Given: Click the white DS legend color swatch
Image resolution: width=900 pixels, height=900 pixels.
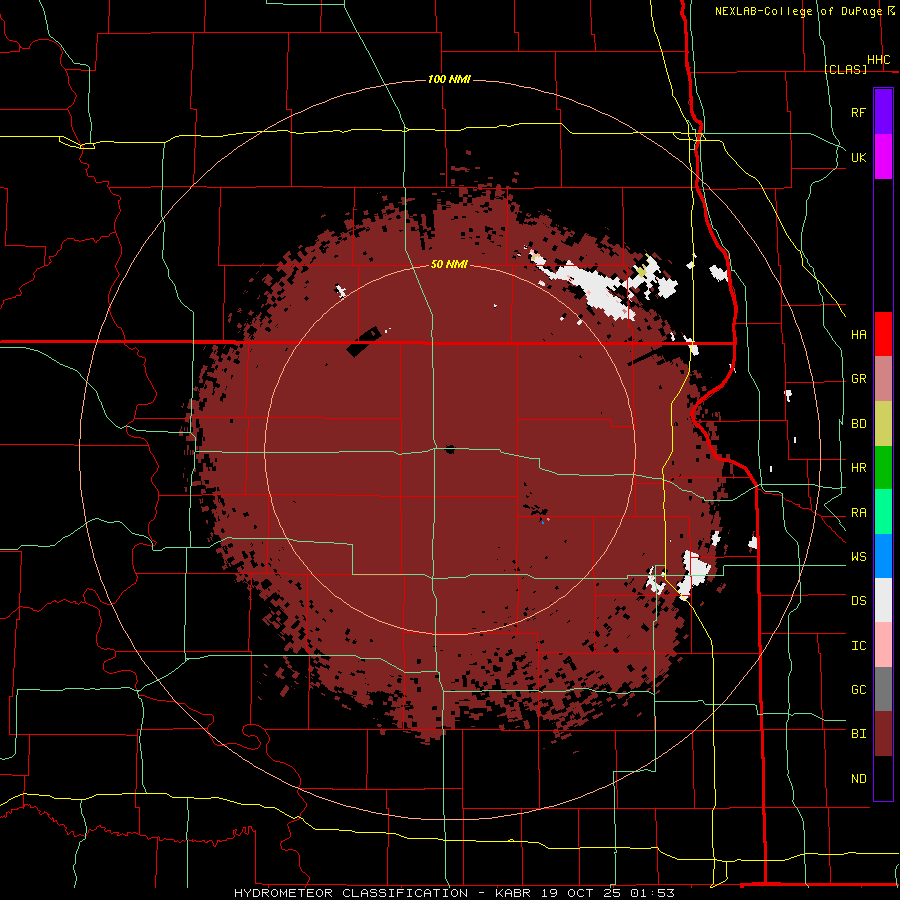Looking at the screenshot, I should tap(883, 600).
